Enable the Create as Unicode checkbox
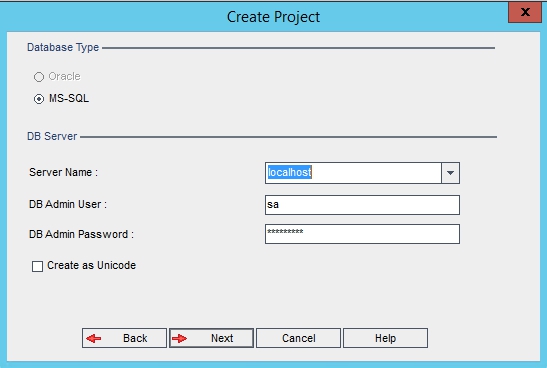 click(37, 266)
